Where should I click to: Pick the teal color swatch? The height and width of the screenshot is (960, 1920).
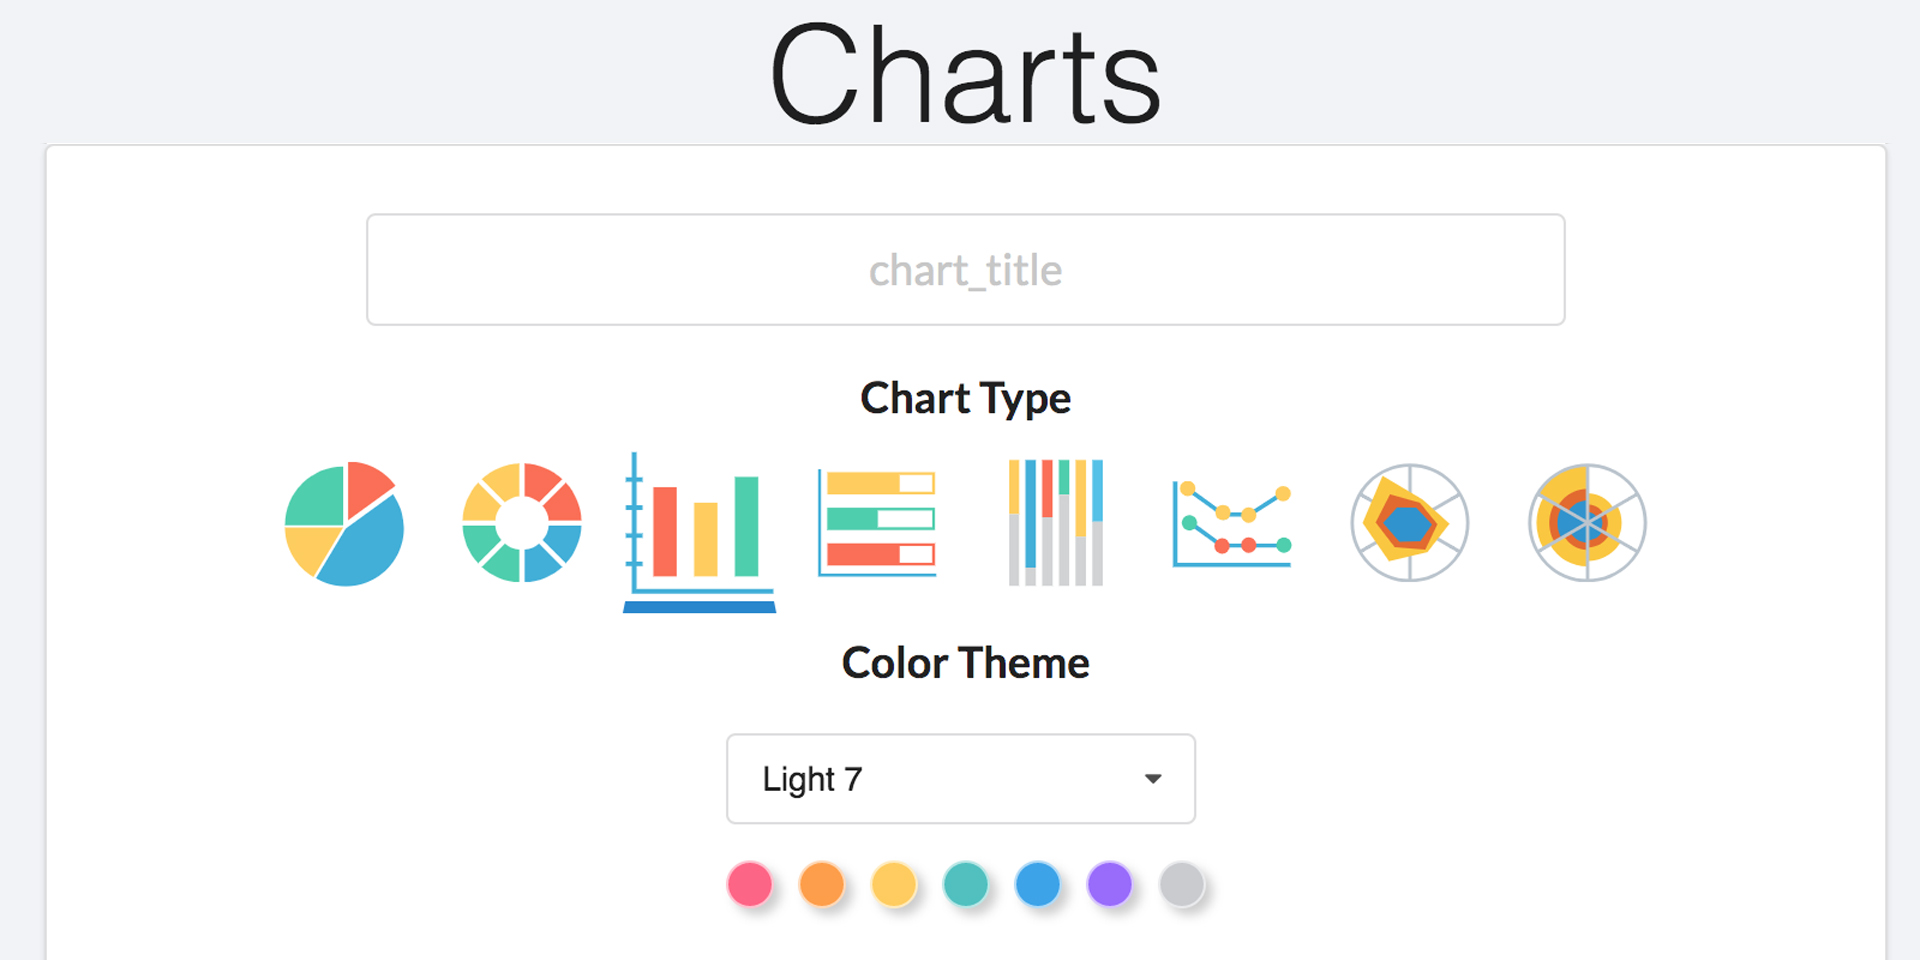(x=966, y=884)
